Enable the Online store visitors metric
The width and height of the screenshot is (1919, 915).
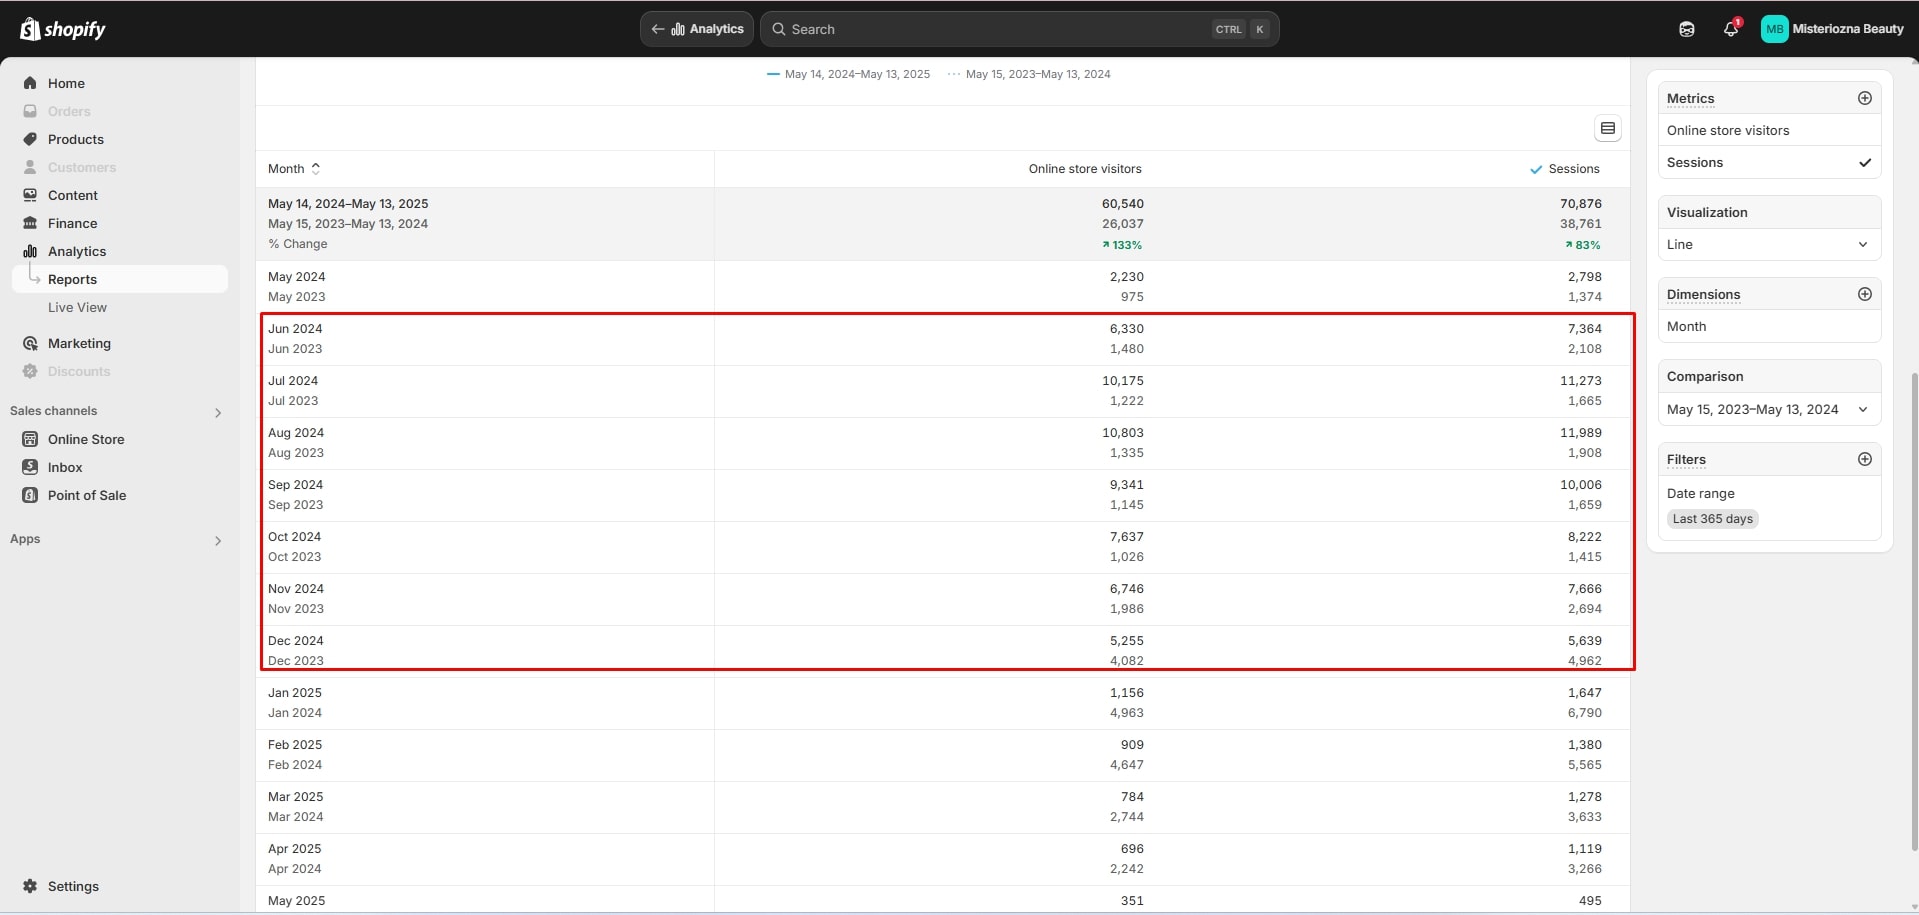tap(1728, 130)
